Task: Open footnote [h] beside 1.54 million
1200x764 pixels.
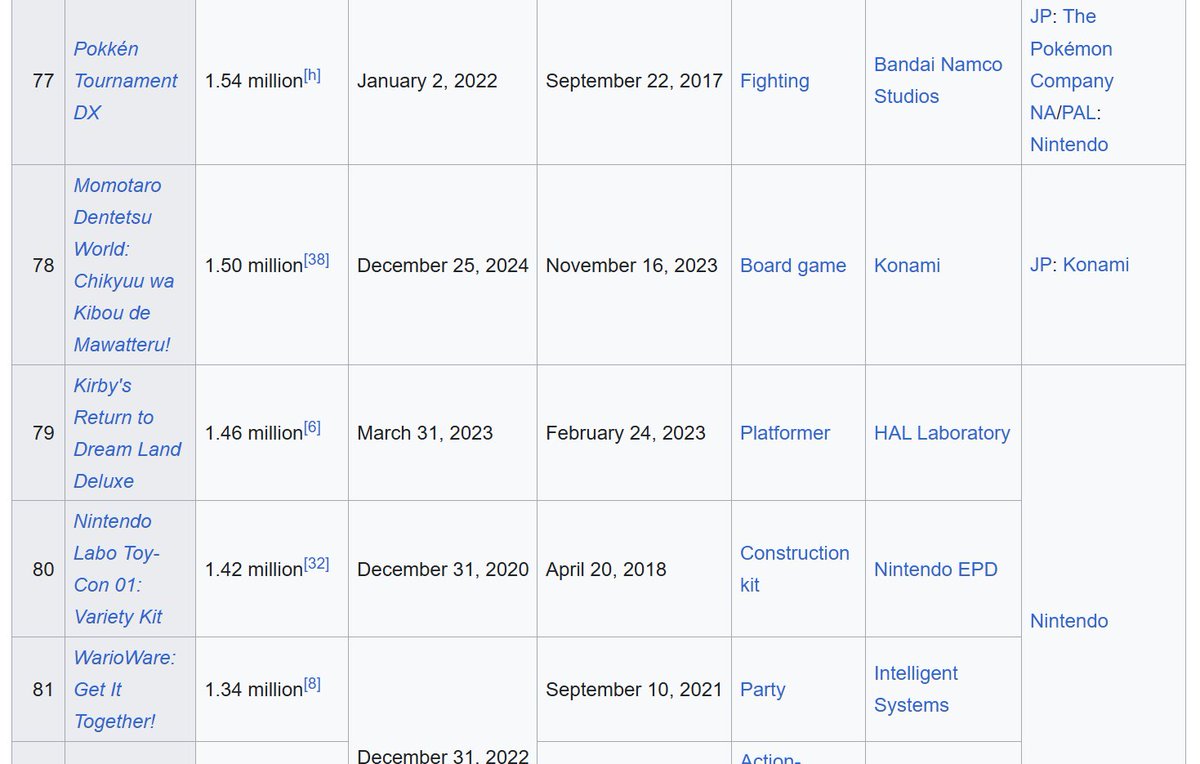Action: 313,76
